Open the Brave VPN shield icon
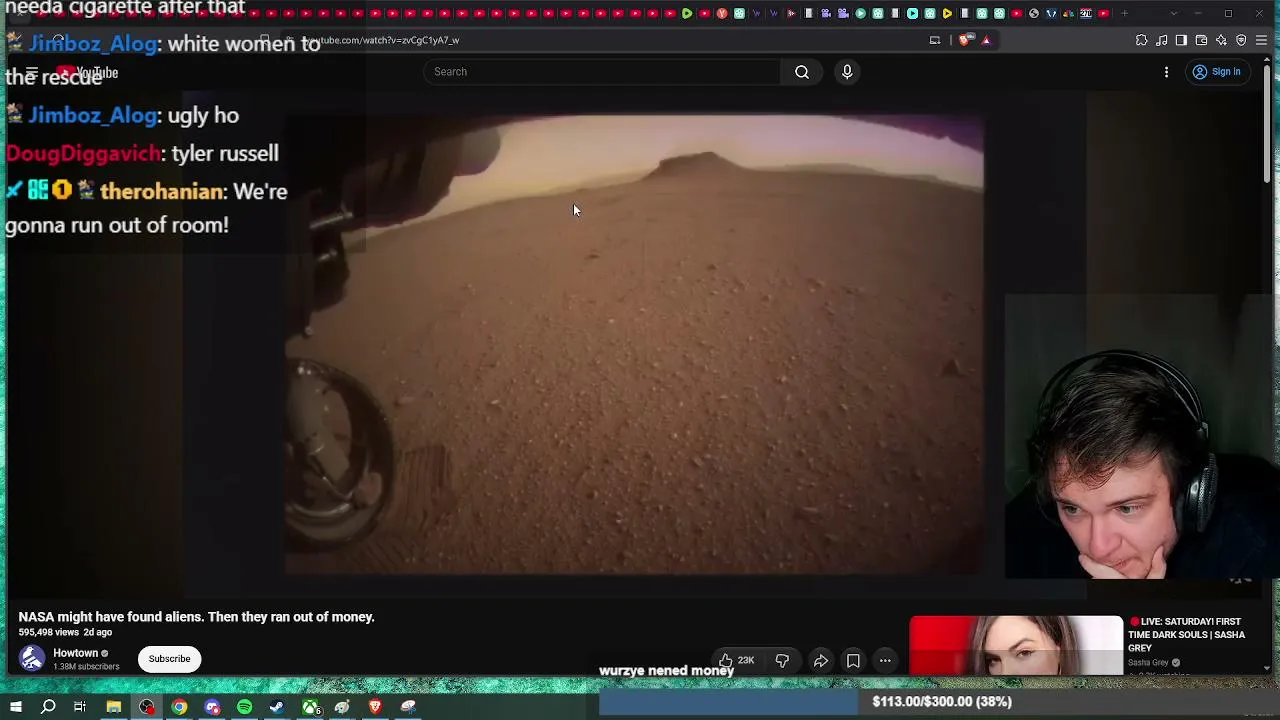Viewport: 1280px width, 720px height. pyautogui.click(x=1241, y=40)
